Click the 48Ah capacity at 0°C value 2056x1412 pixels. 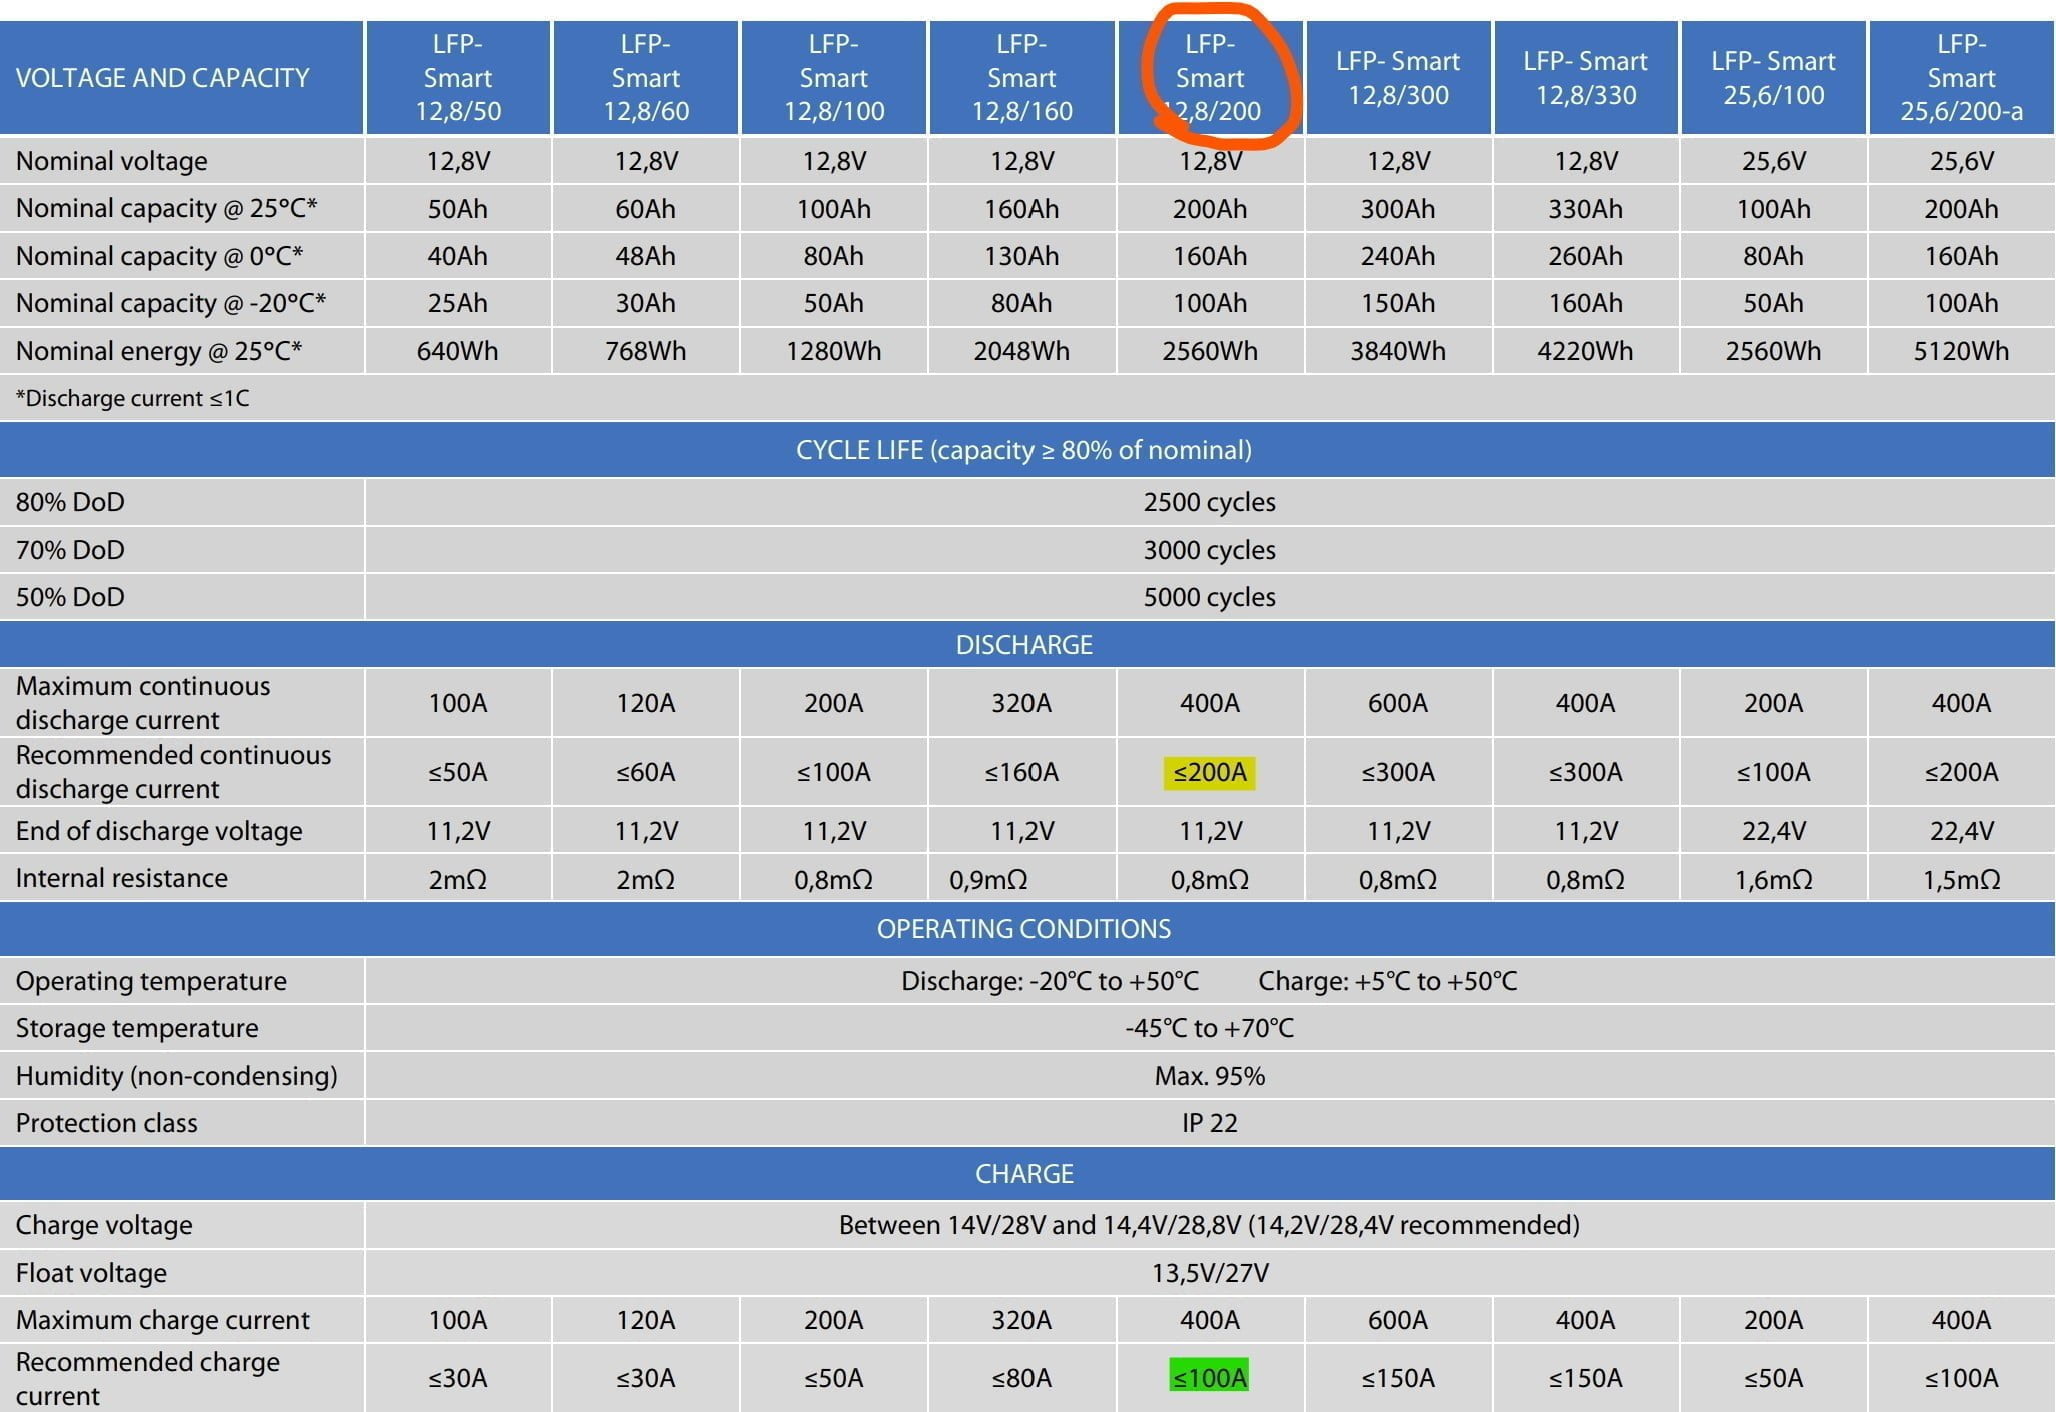pyautogui.click(x=646, y=256)
